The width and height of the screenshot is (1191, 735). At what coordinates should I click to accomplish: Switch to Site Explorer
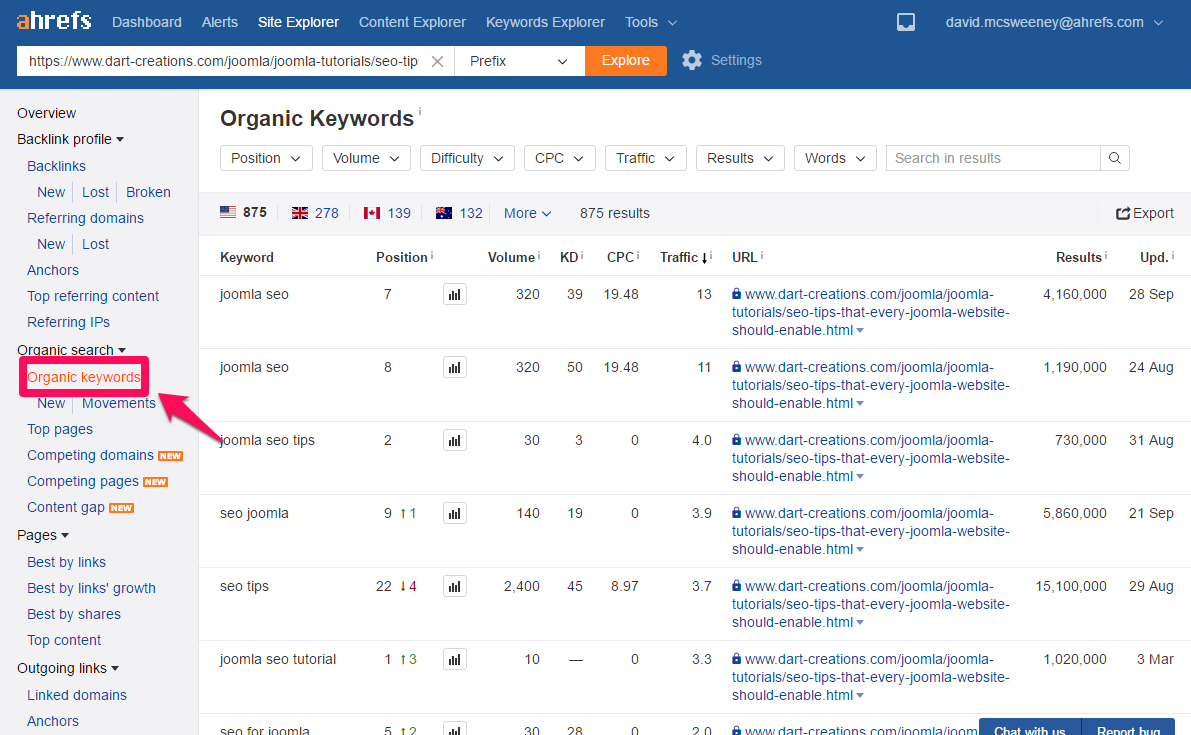click(299, 22)
